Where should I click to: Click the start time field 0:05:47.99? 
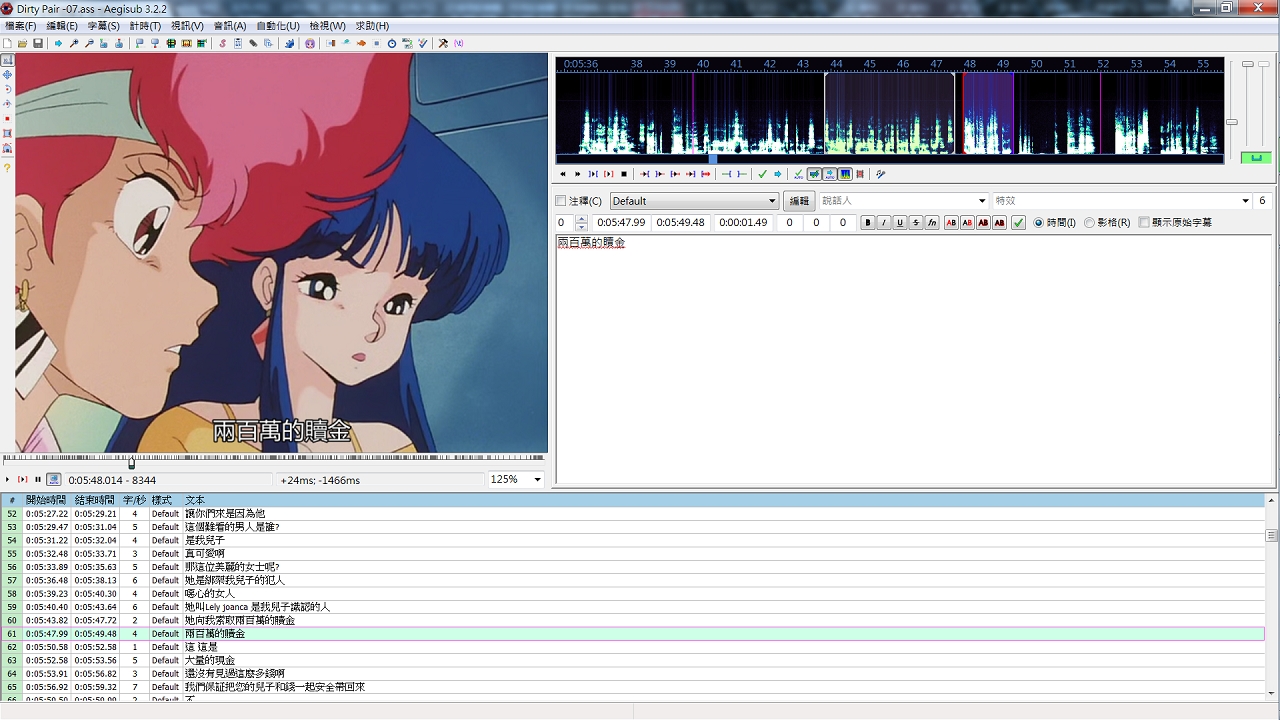pyautogui.click(x=621, y=223)
